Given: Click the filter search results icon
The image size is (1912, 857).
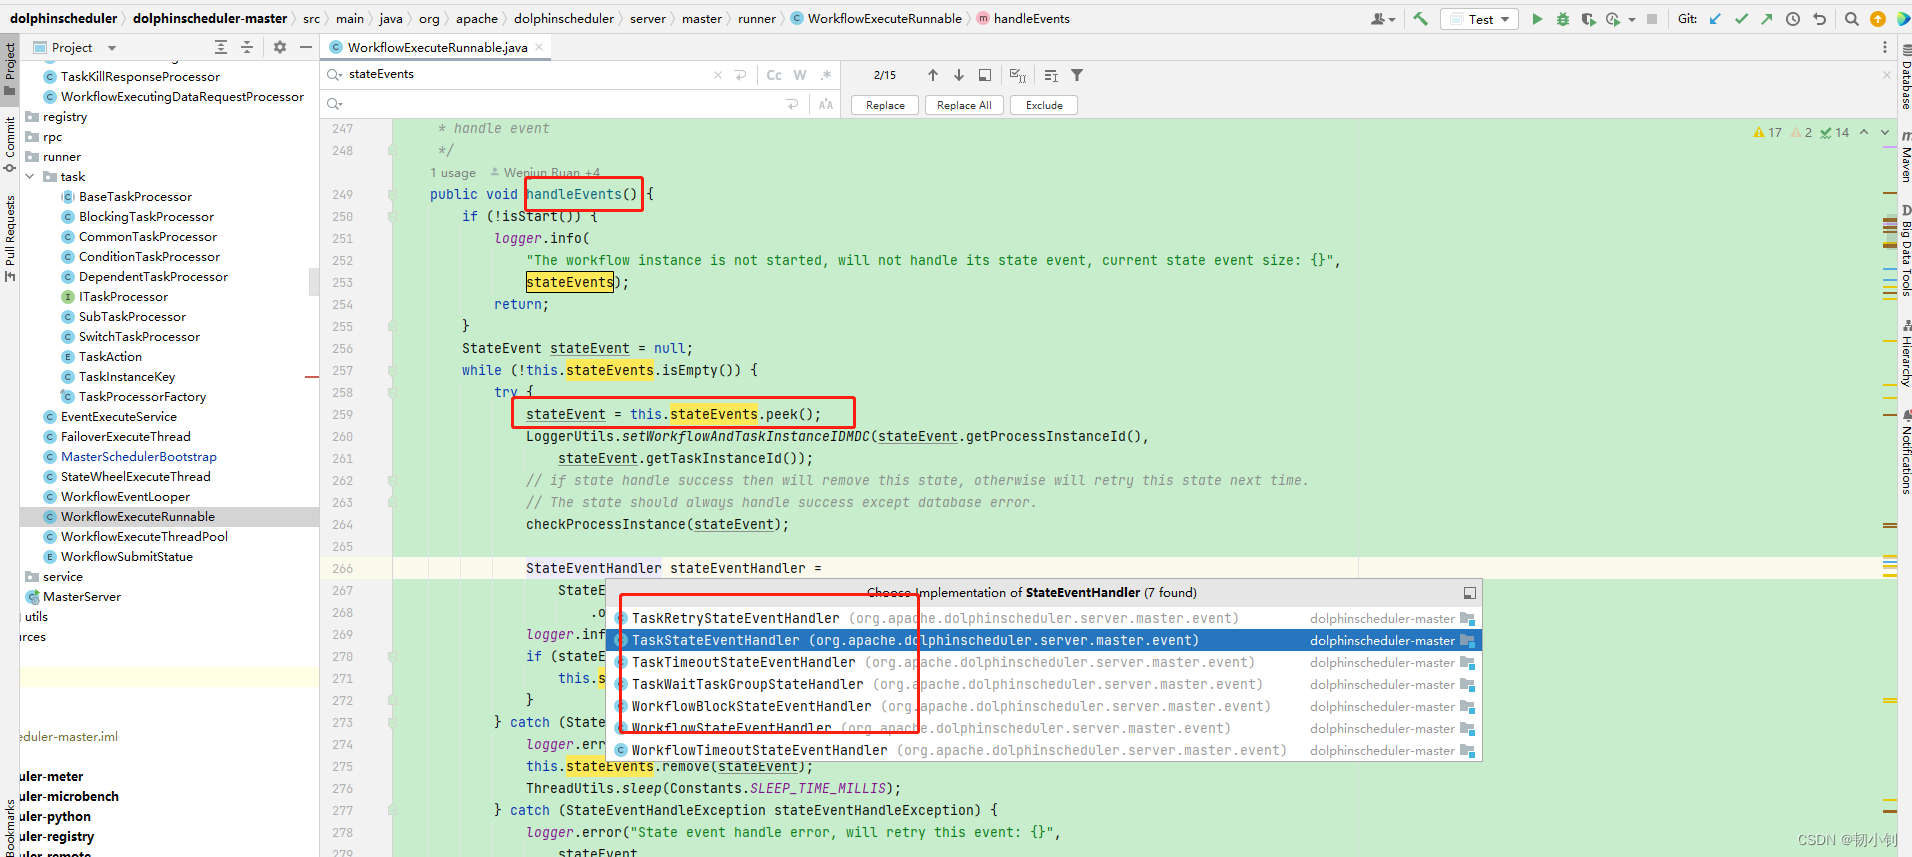Looking at the screenshot, I should click(x=1077, y=75).
